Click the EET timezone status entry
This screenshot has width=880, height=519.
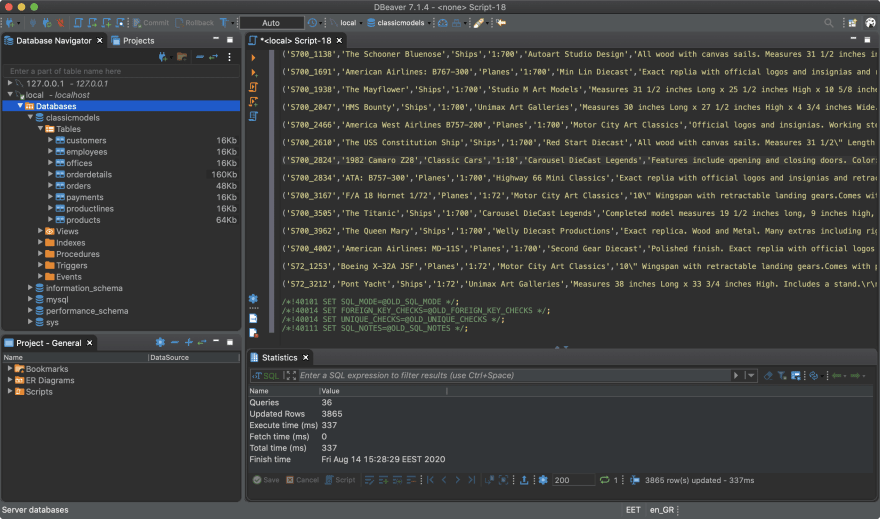(x=633, y=510)
